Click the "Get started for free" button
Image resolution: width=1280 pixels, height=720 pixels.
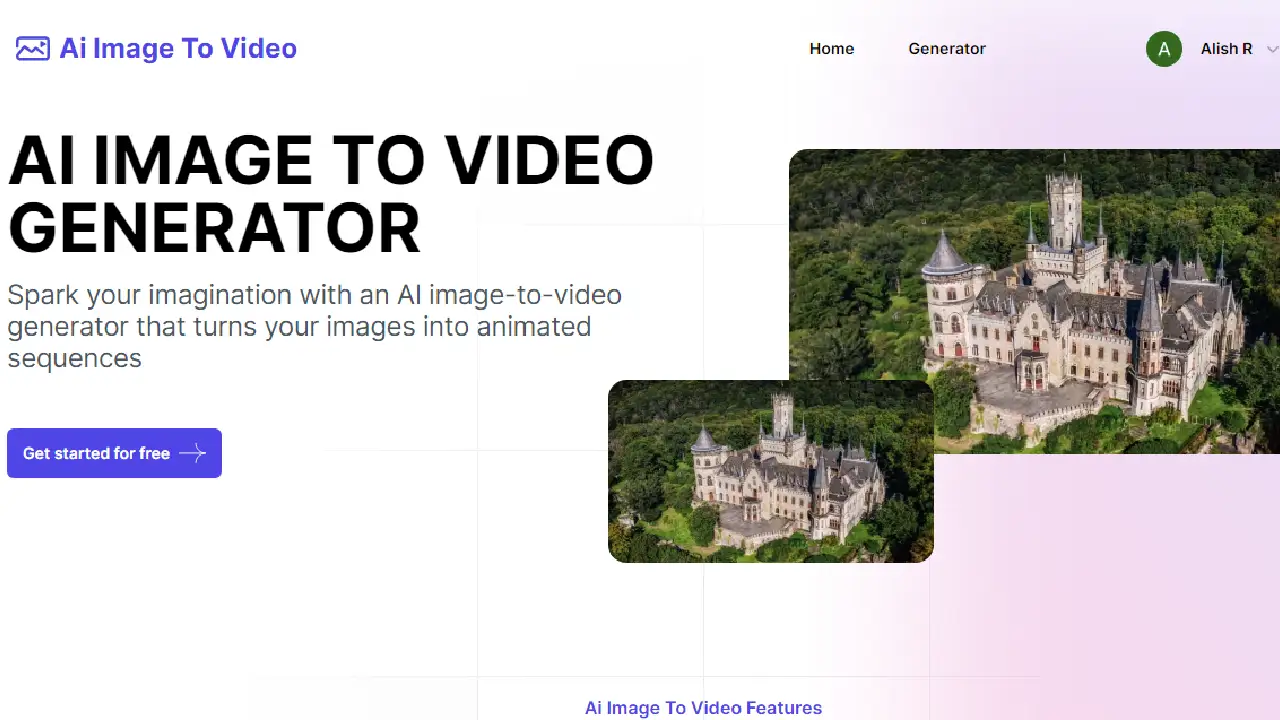click(x=114, y=453)
